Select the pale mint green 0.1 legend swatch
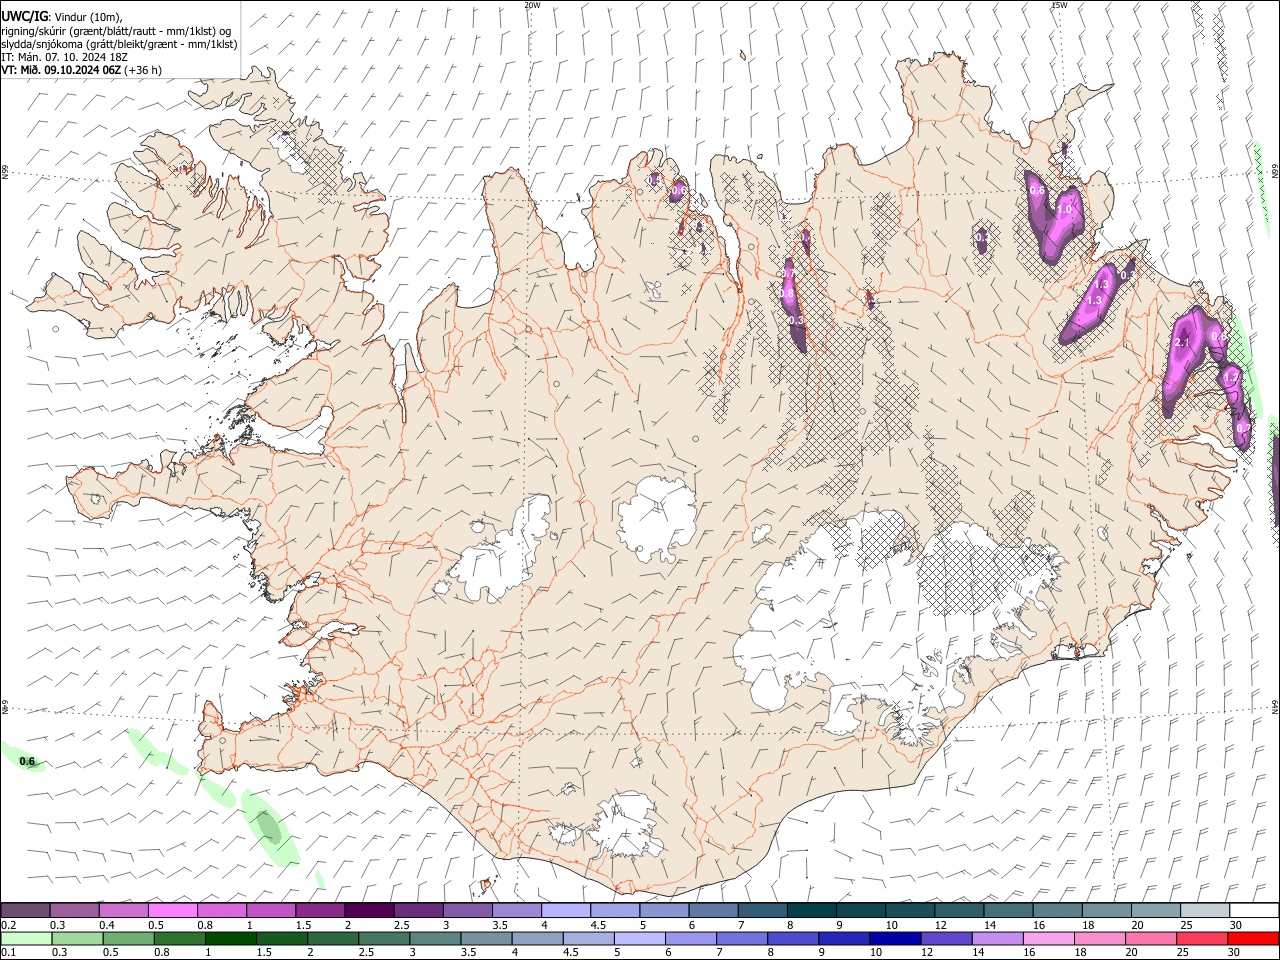The height and width of the screenshot is (960, 1280). [25, 938]
